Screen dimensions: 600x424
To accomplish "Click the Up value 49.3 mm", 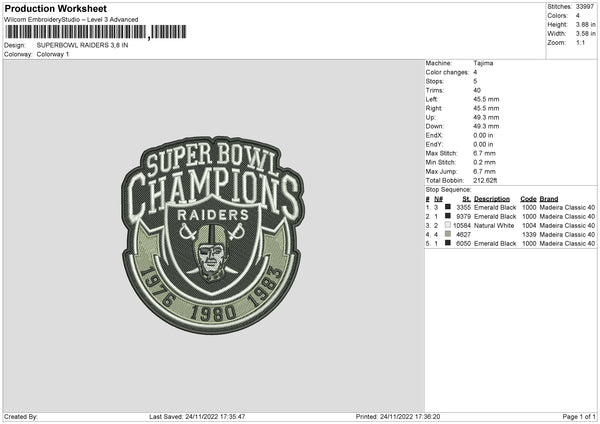I will (486, 117).
